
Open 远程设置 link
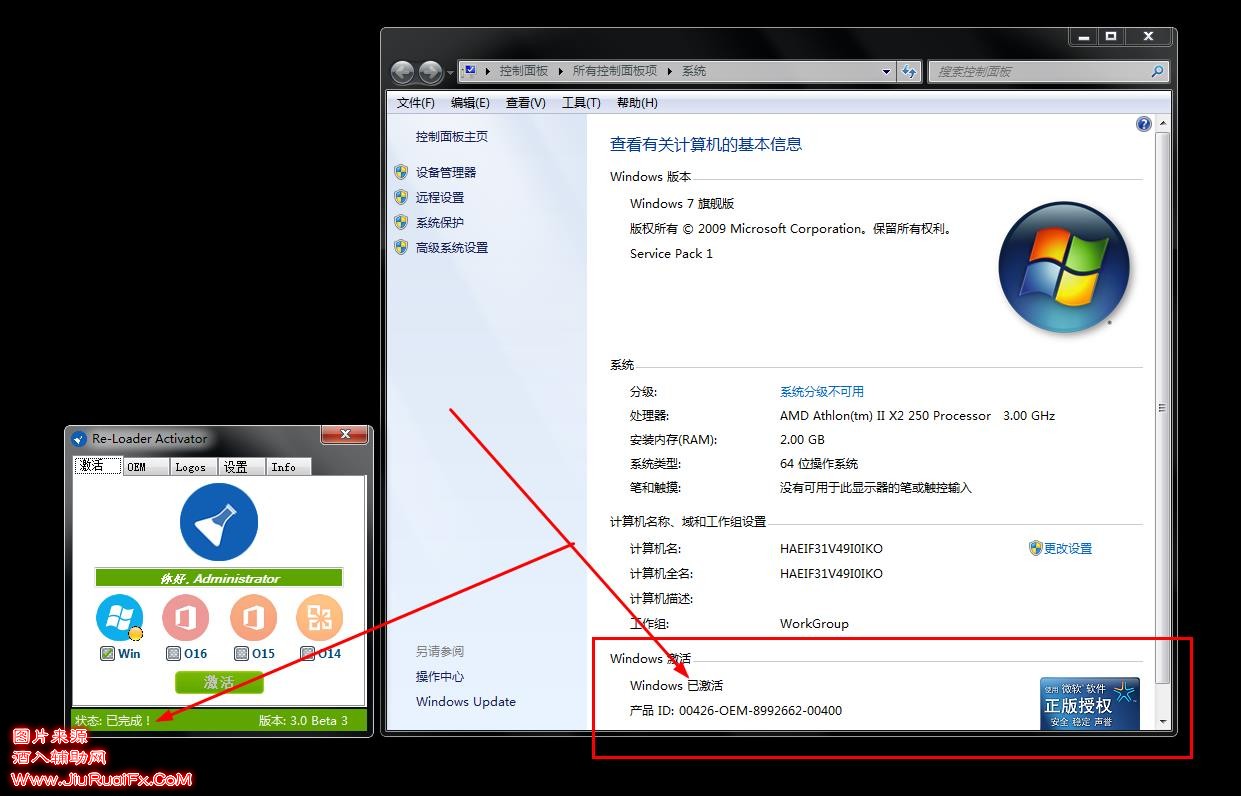(440, 197)
